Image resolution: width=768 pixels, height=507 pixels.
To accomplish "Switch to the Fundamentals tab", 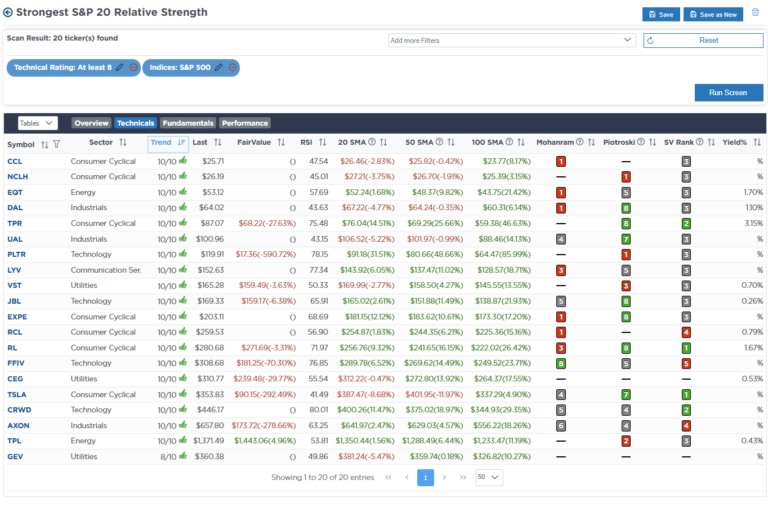I will pyautogui.click(x=187, y=123).
